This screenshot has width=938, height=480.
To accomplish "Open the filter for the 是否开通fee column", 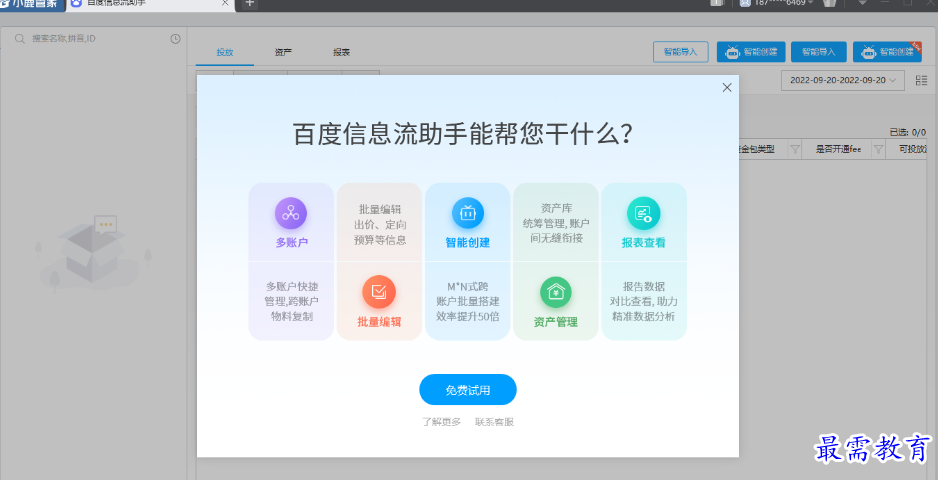I will pos(878,150).
